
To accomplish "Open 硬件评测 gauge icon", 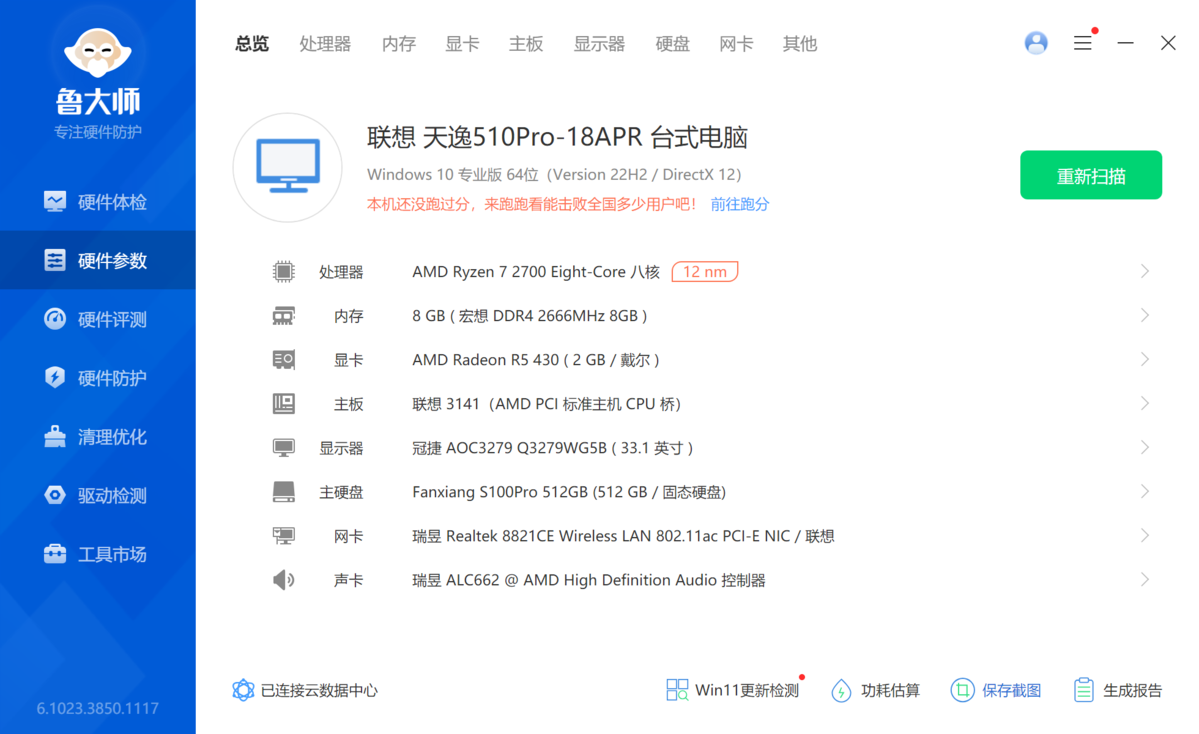I will [55, 319].
